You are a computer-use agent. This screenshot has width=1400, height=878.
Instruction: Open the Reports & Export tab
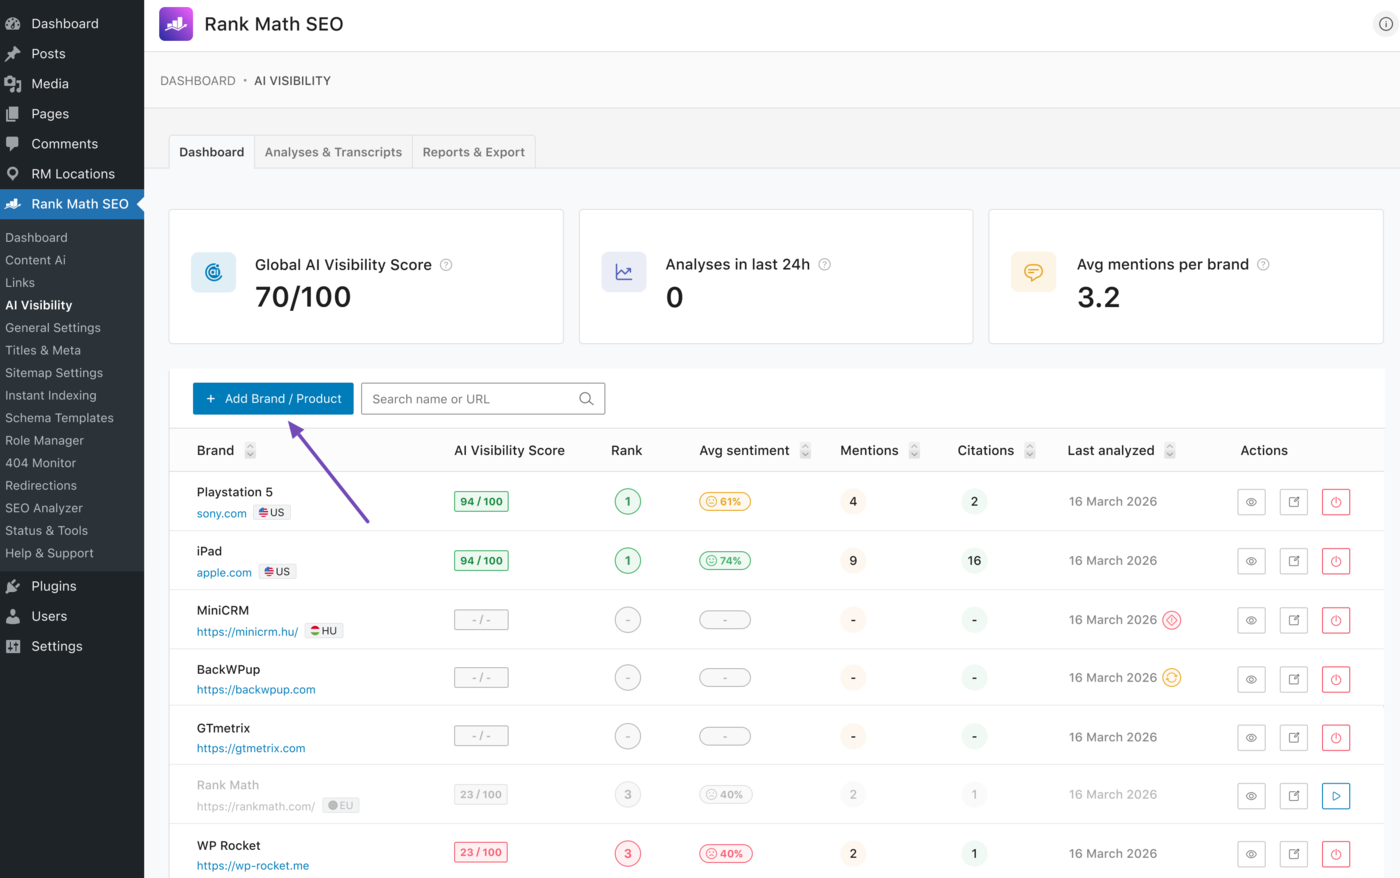[474, 152]
